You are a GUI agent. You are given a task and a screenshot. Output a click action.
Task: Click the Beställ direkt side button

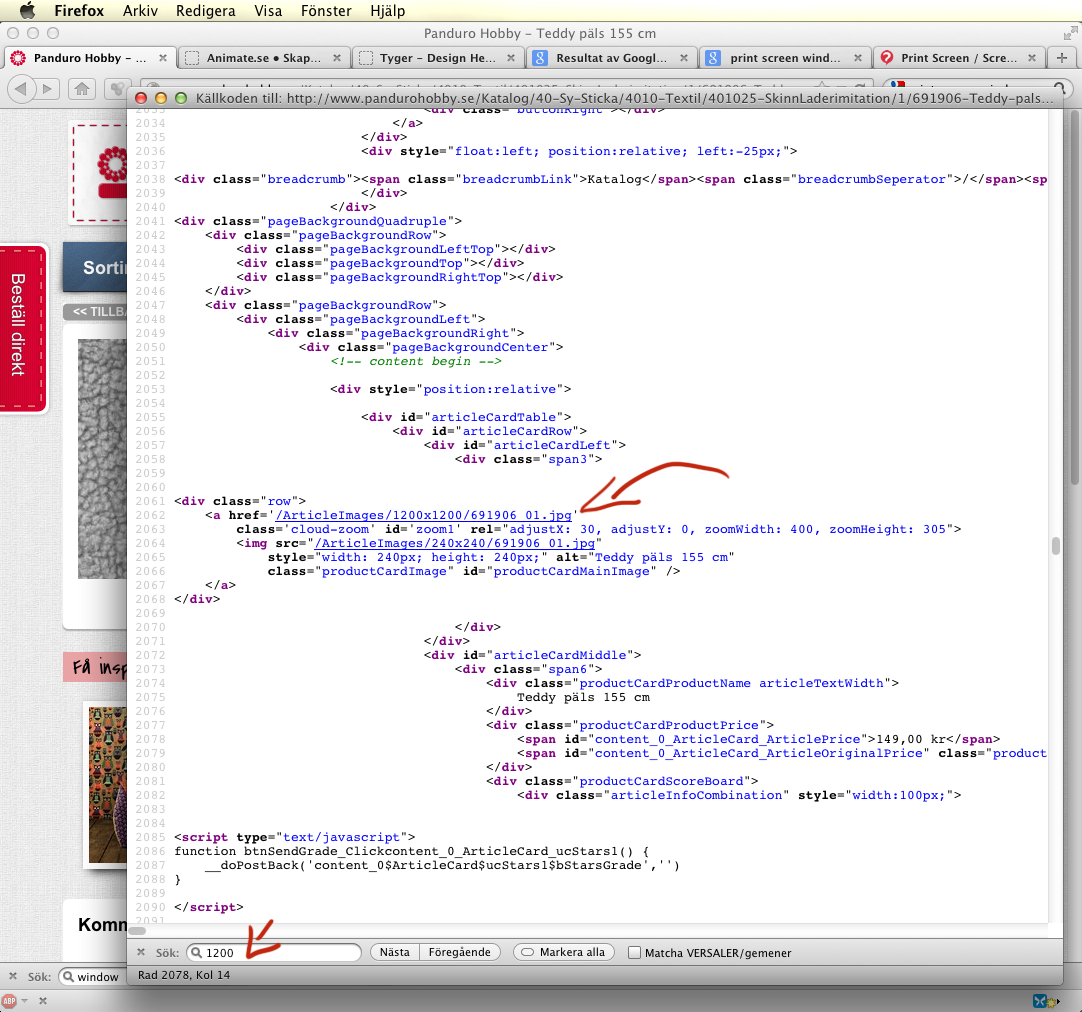tap(23, 328)
